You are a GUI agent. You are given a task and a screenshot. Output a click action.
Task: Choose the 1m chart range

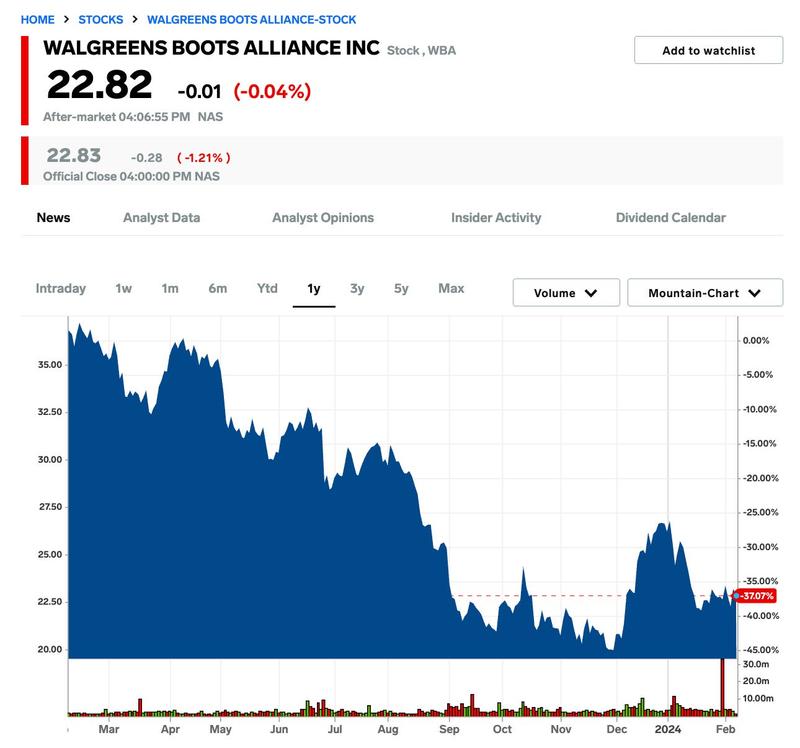pos(170,289)
